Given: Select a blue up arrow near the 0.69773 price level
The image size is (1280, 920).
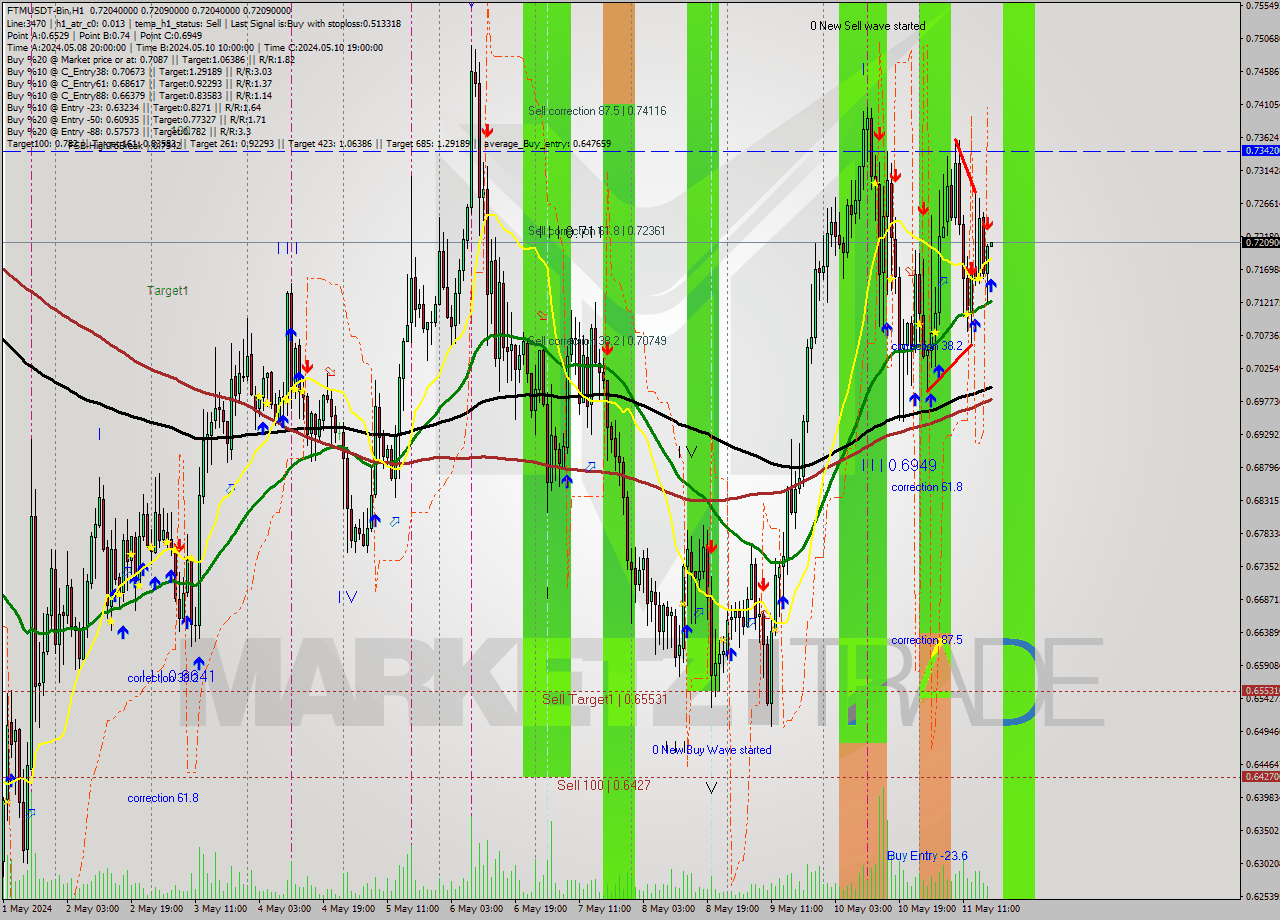Looking at the screenshot, I should click(x=915, y=399).
